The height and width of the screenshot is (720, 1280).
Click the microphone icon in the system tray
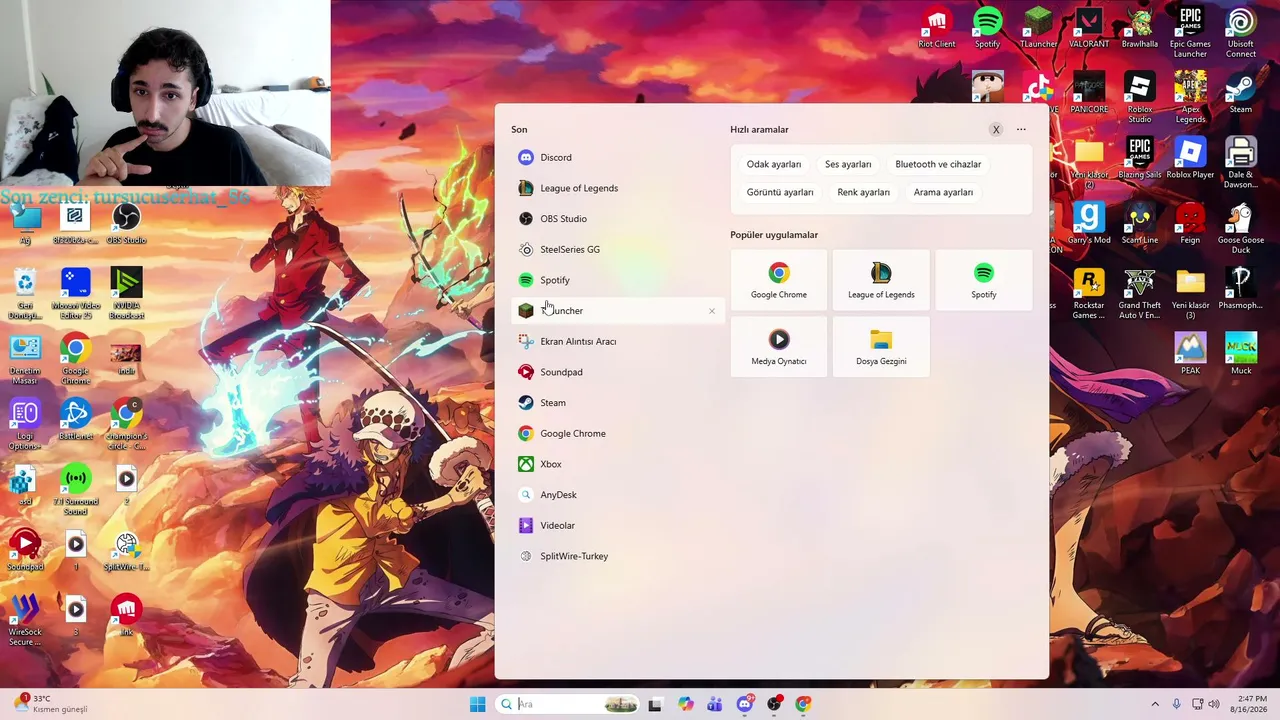click(1176, 704)
